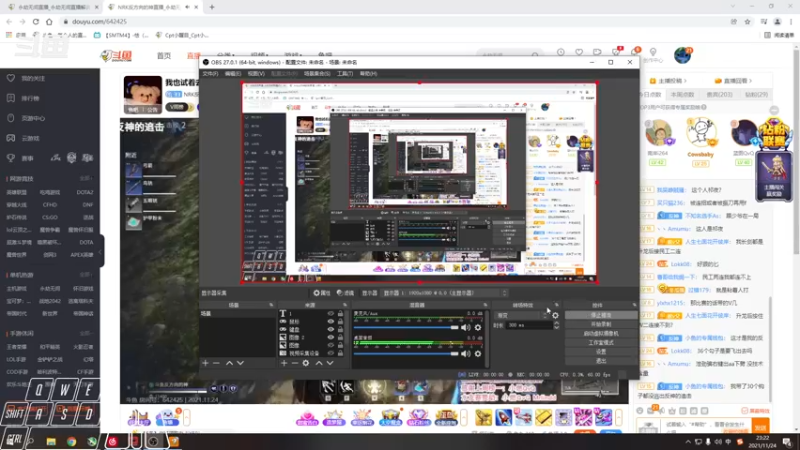Open 云游戏 gamepad item in Douyu sidebar

tap(24, 138)
